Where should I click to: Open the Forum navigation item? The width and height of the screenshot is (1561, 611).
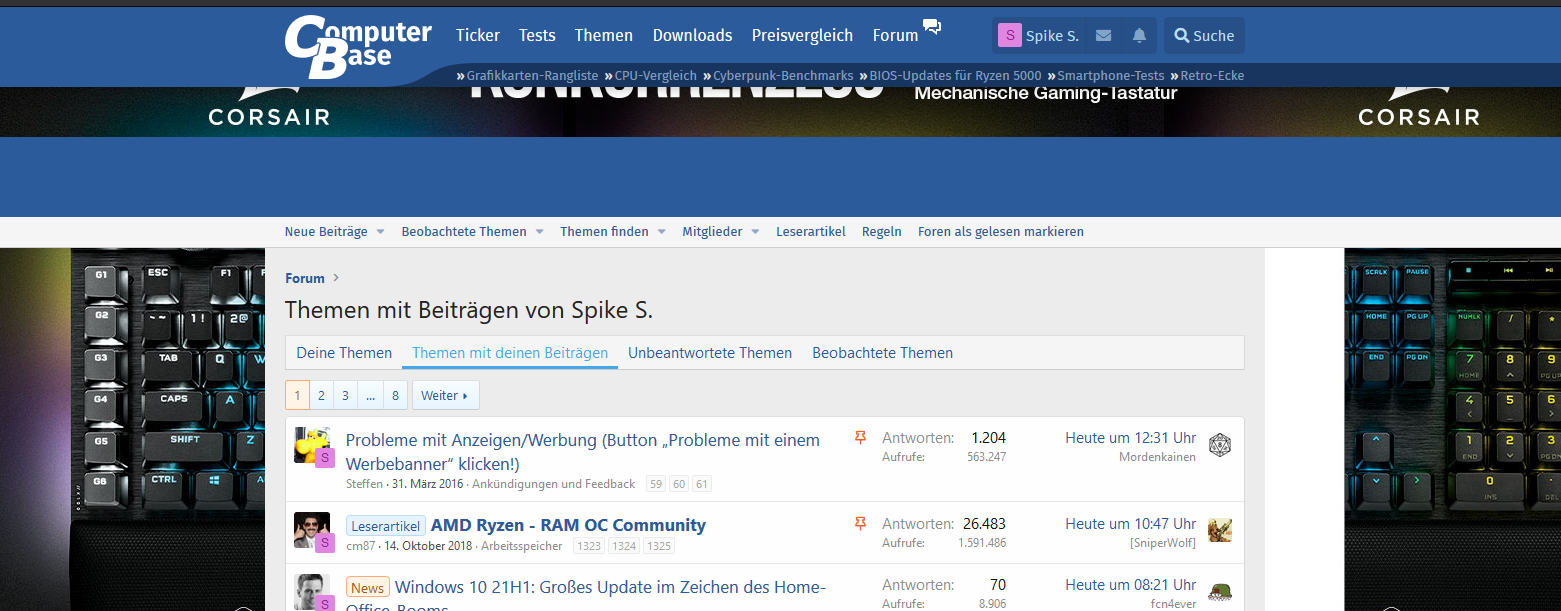point(895,36)
